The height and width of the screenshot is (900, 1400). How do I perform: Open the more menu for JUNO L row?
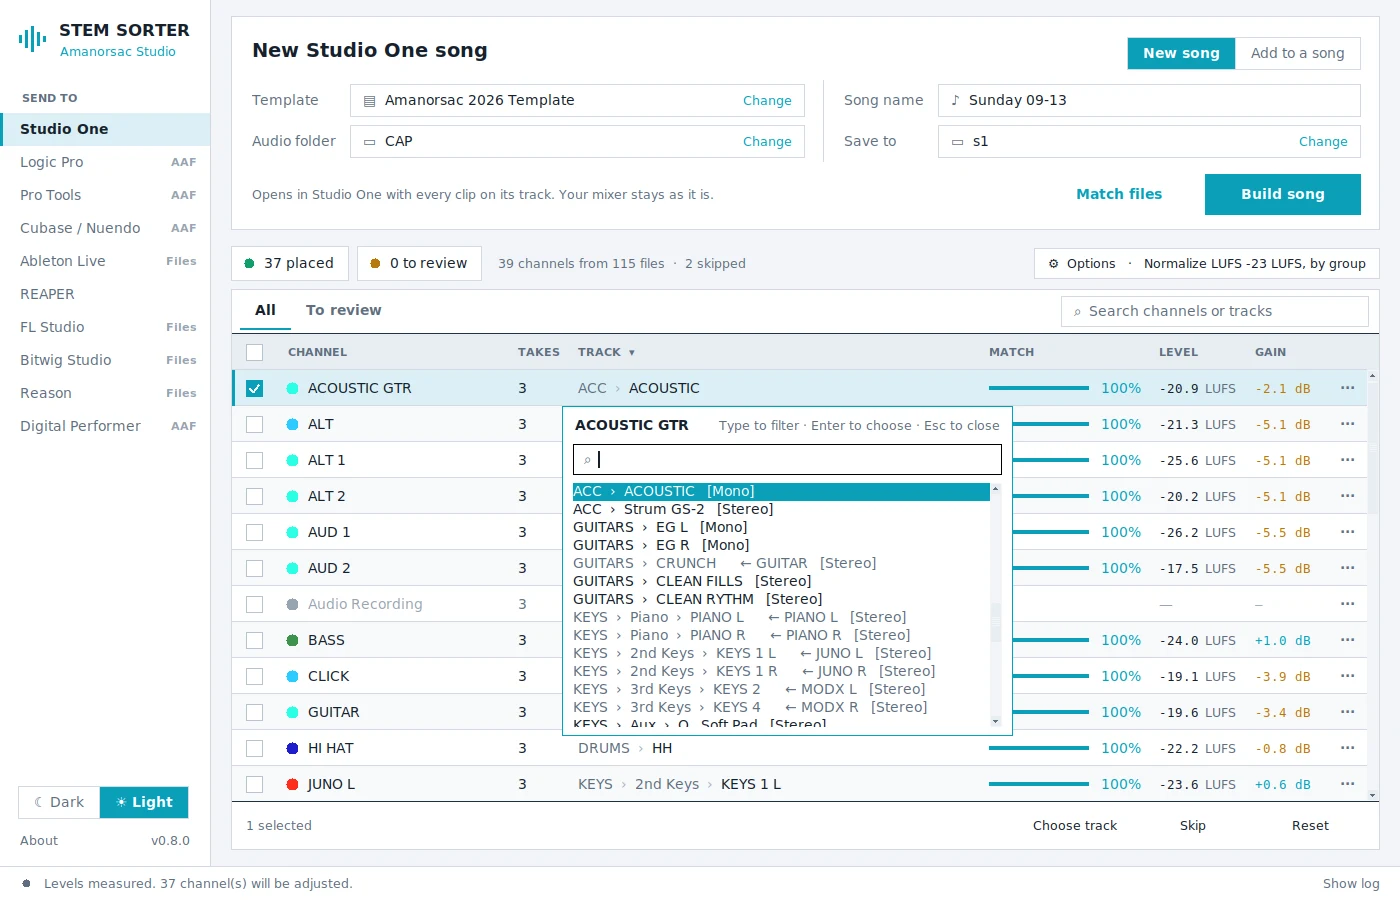(x=1347, y=784)
